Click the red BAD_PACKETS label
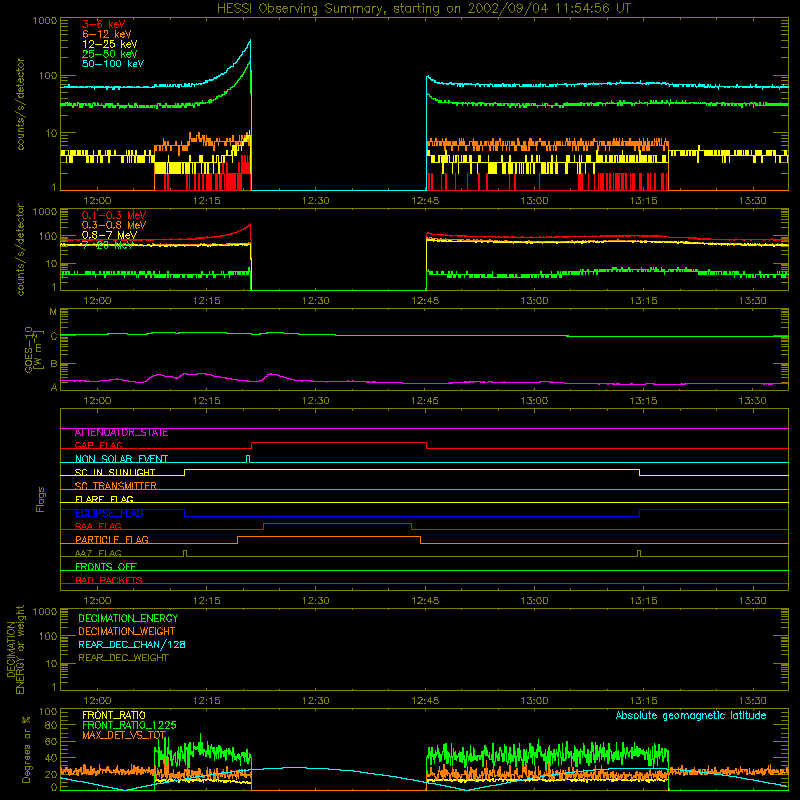Image resolution: width=800 pixels, height=800 pixels. point(109,580)
